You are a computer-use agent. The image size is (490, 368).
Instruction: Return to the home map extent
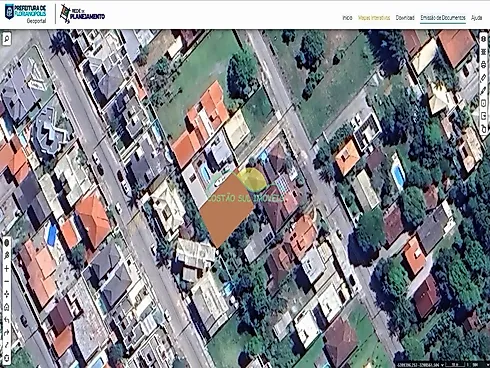pyautogui.click(x=7, y=307)
